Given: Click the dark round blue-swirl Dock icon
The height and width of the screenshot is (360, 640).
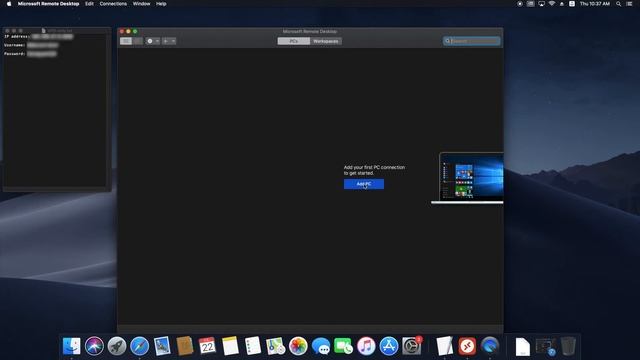Looking at the screenshot, I should (x=490, y=346).
